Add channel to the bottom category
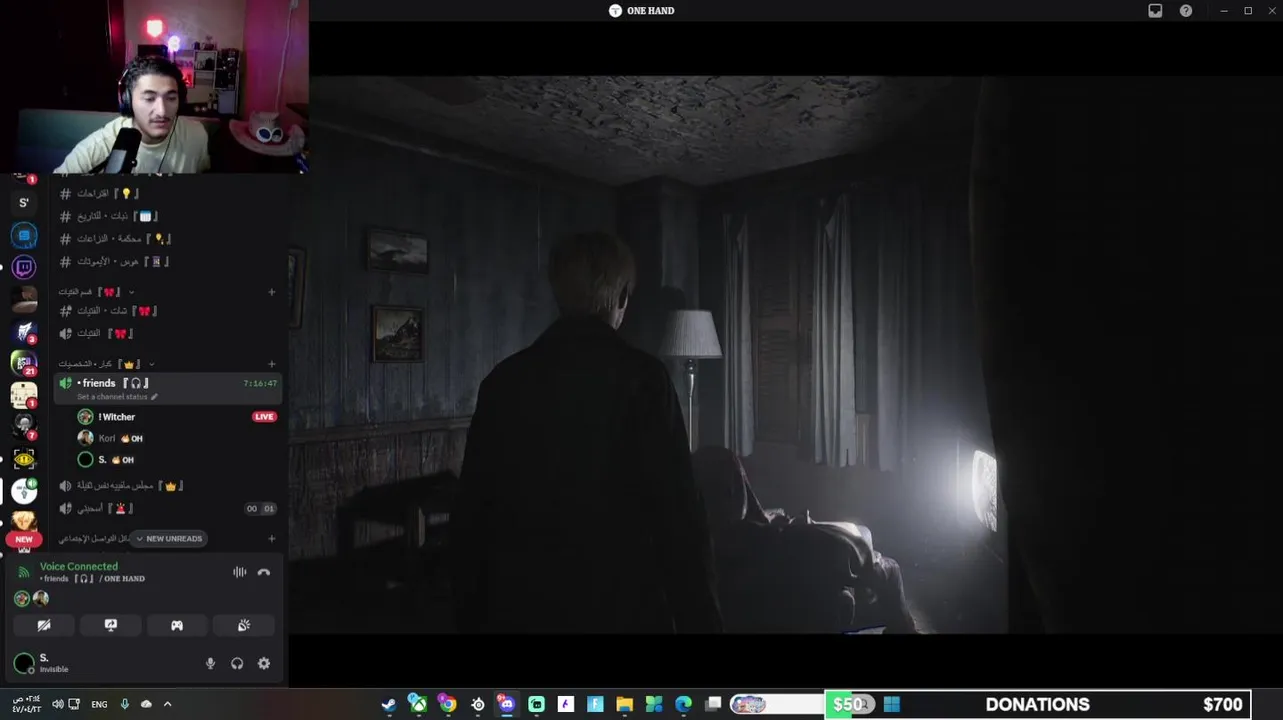Image resolution: width=1283 pixels, height=720 pixels. (271, 538)
